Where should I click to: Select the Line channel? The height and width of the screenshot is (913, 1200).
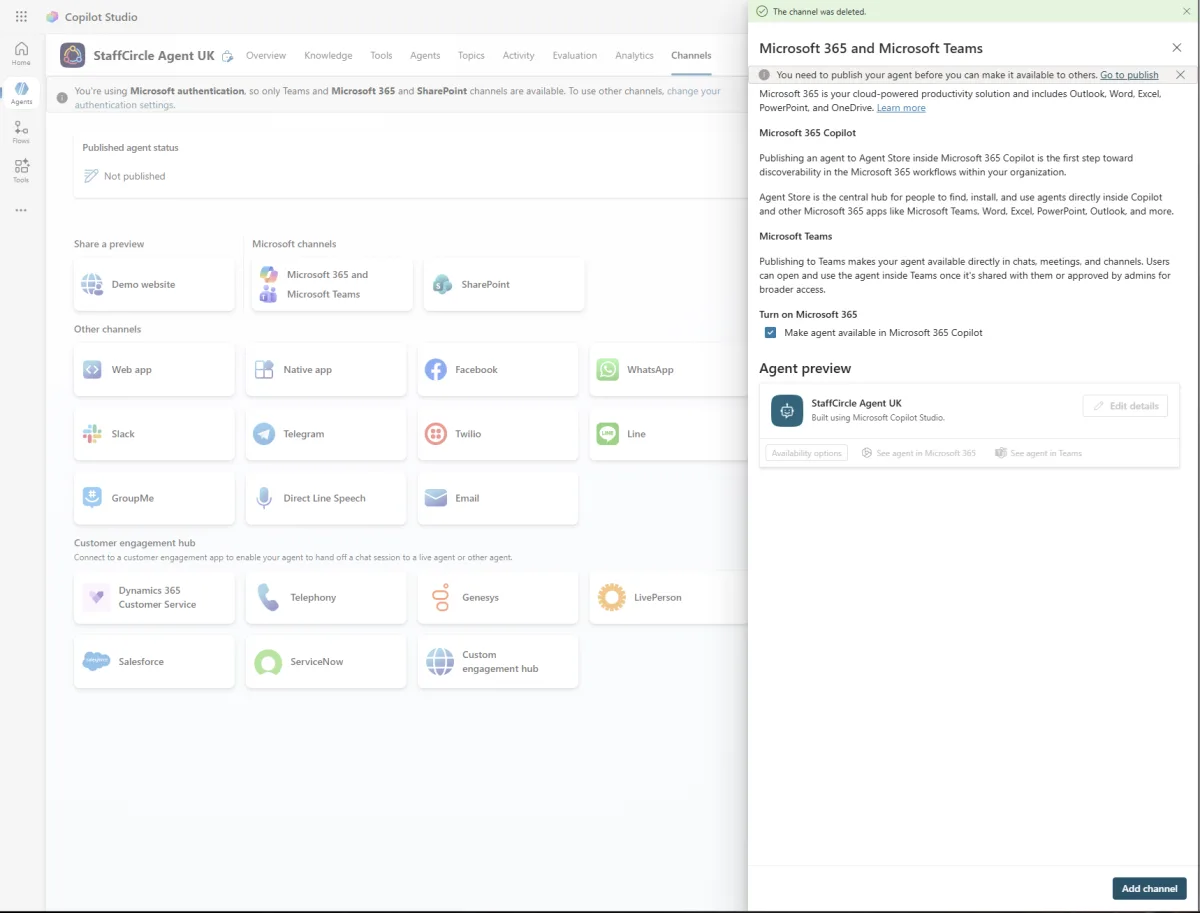tap(668, 434)
